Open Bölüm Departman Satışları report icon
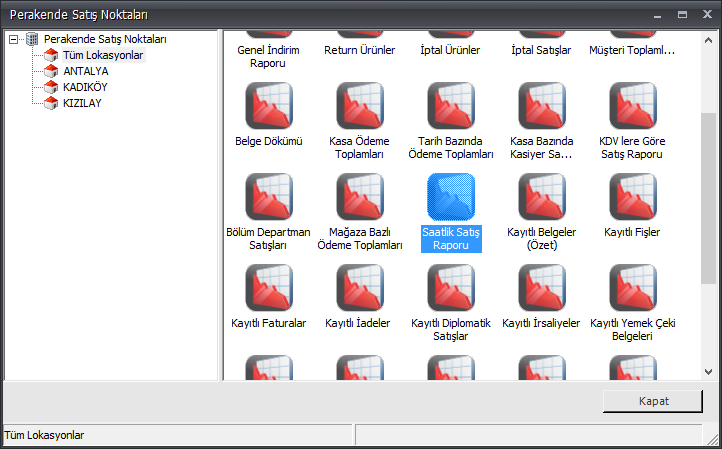This screenshot has height=449, width=722. pos(269,197)
